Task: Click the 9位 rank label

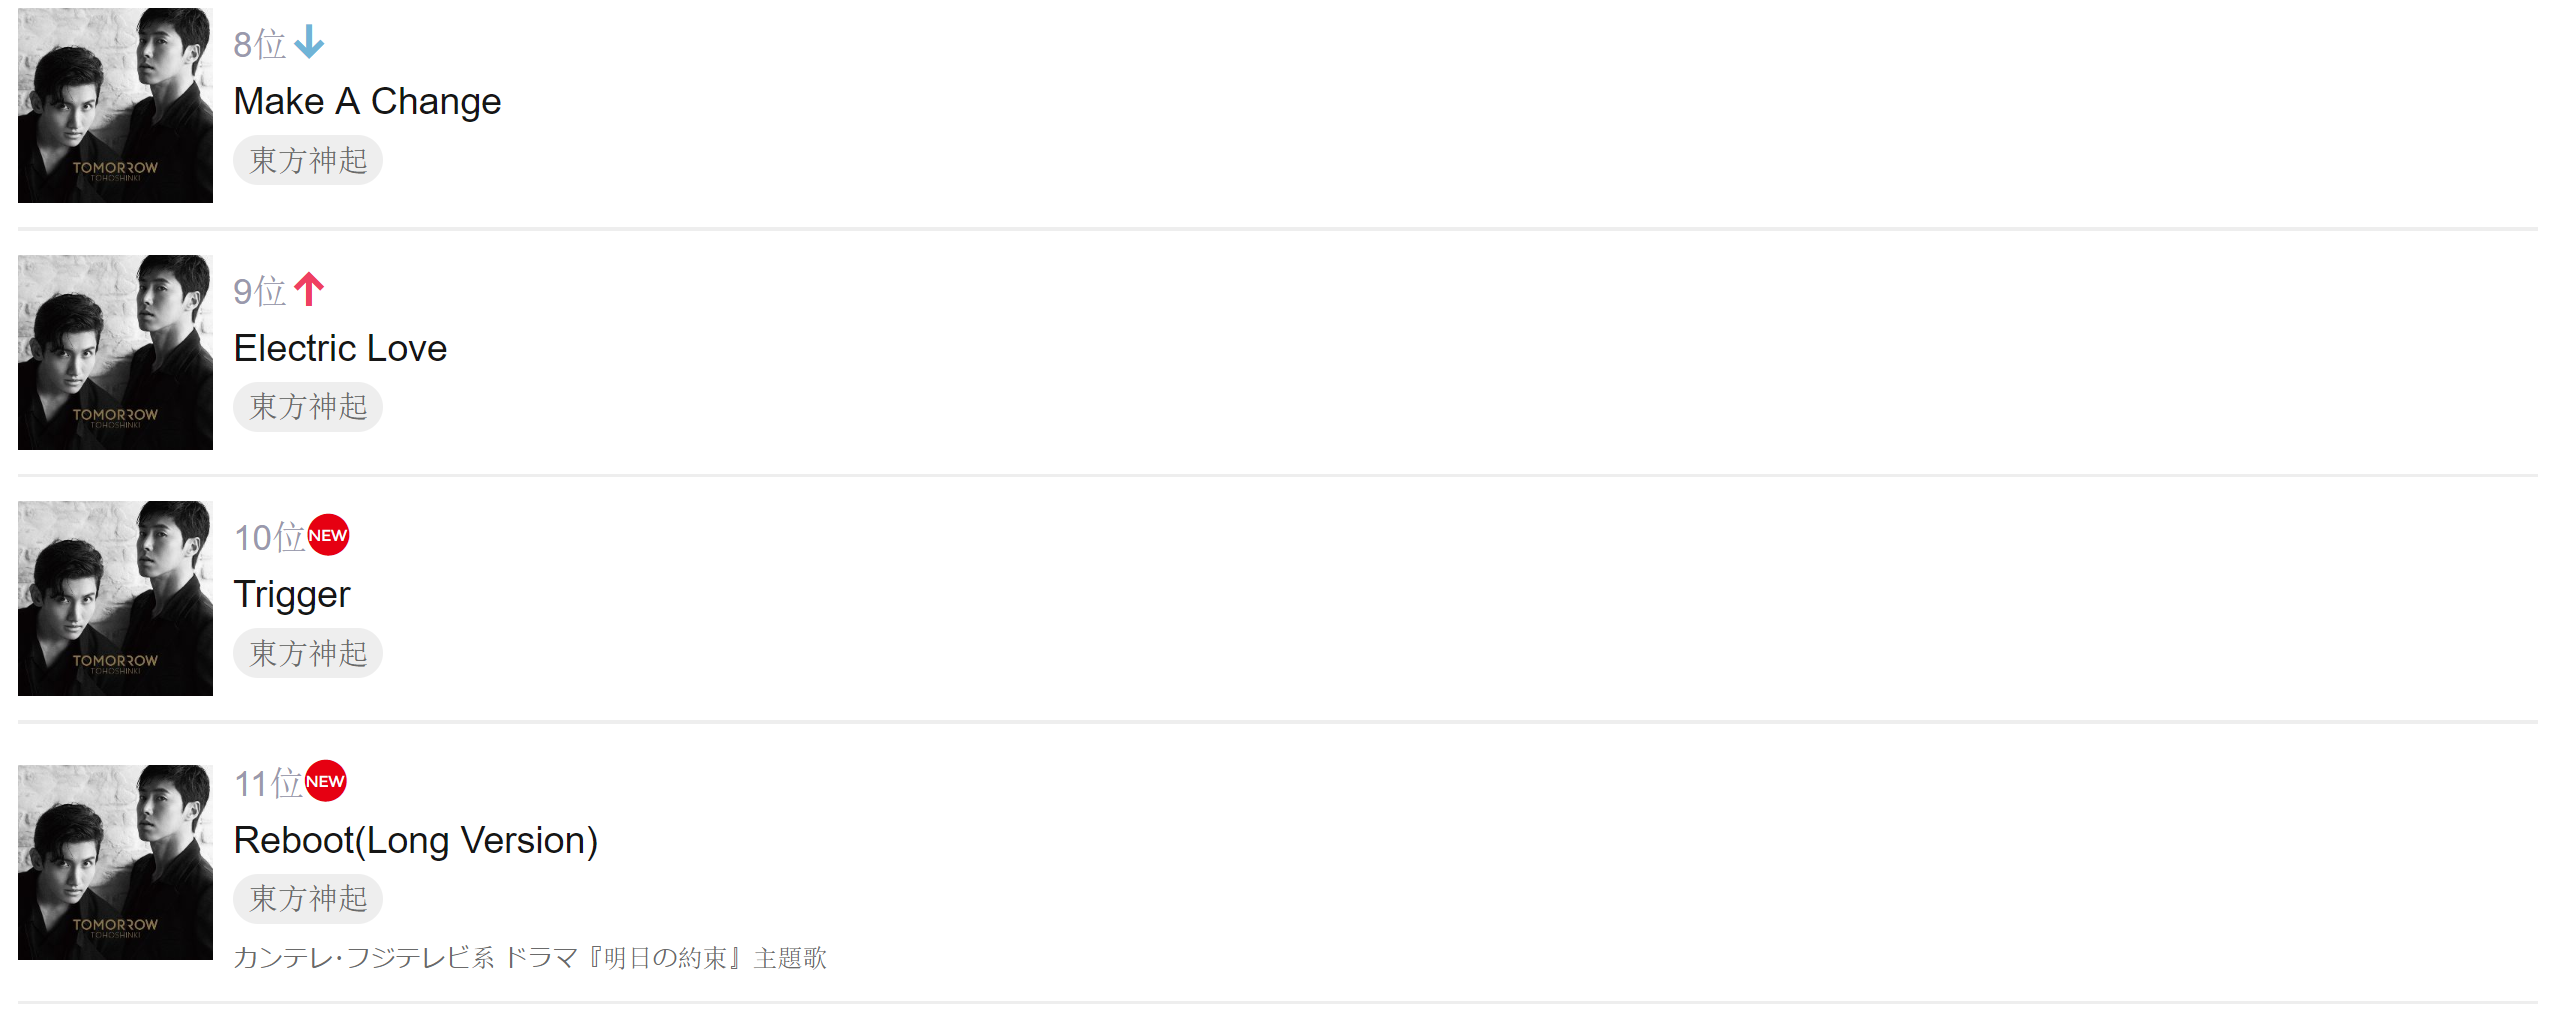Action: [259, 292]
